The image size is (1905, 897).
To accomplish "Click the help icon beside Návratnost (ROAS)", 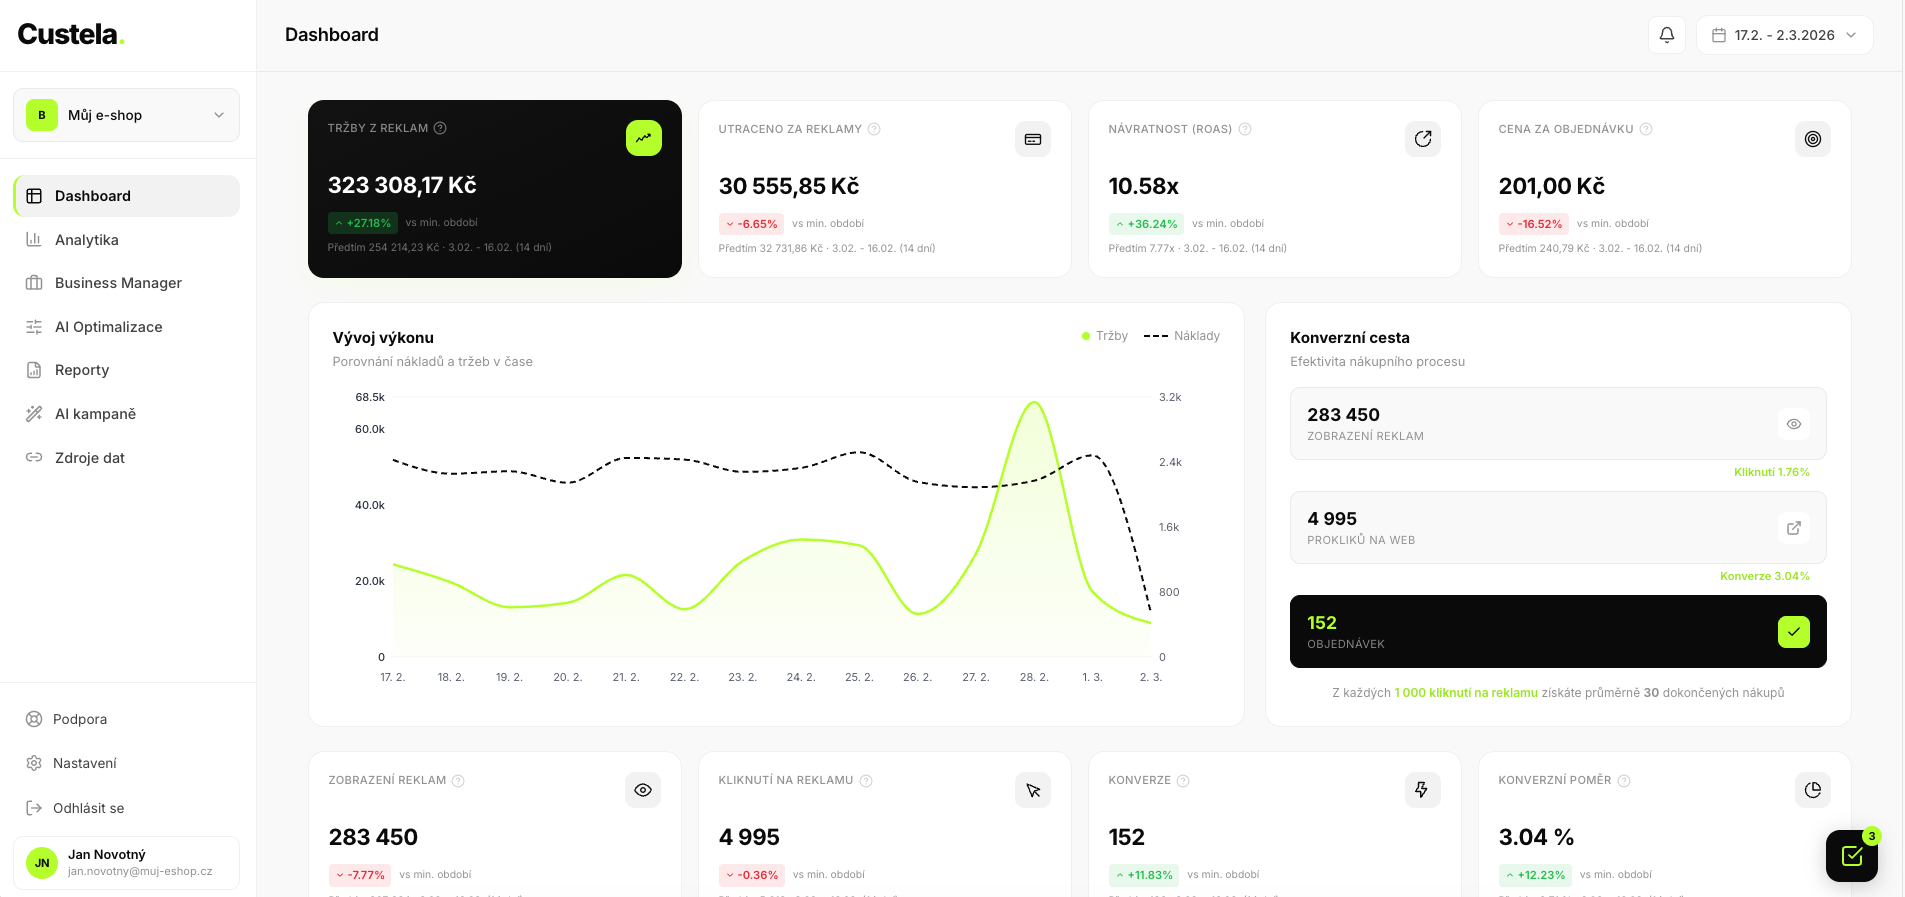I will [x=1245, y=129].
